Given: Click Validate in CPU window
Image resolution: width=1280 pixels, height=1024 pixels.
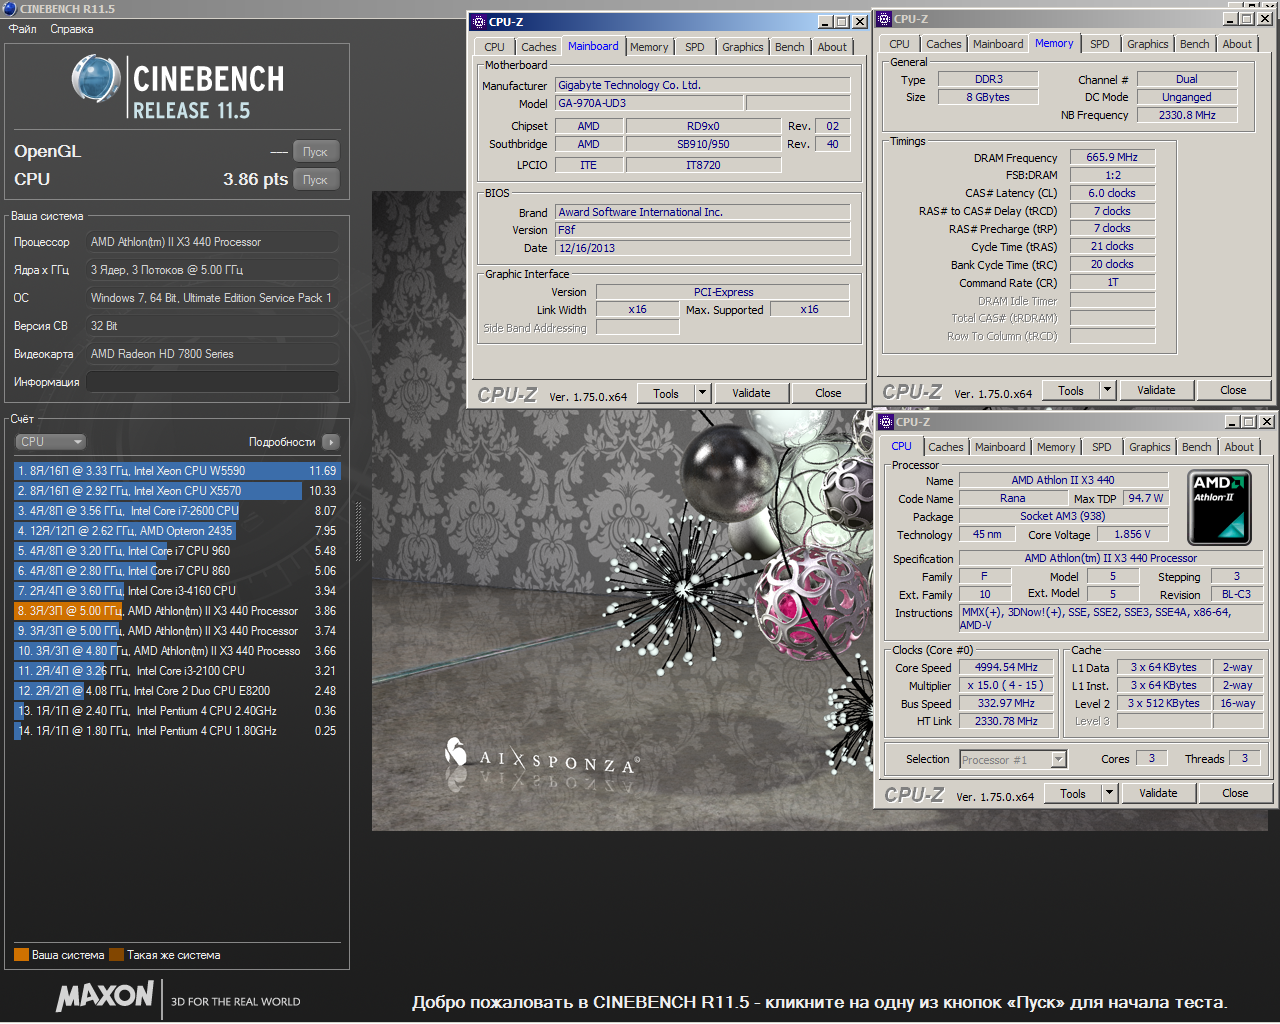Looking at the screenshot, I should pyautogui.click(x=1158, y=793).
